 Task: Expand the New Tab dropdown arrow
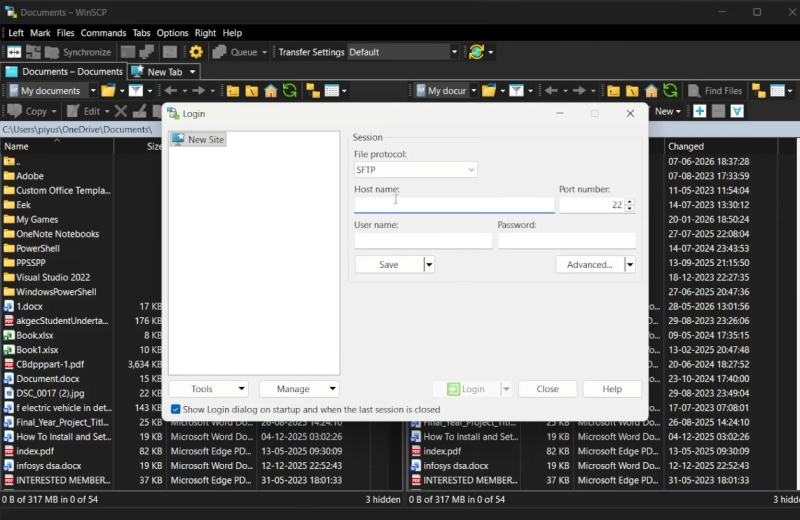point(192,72)
